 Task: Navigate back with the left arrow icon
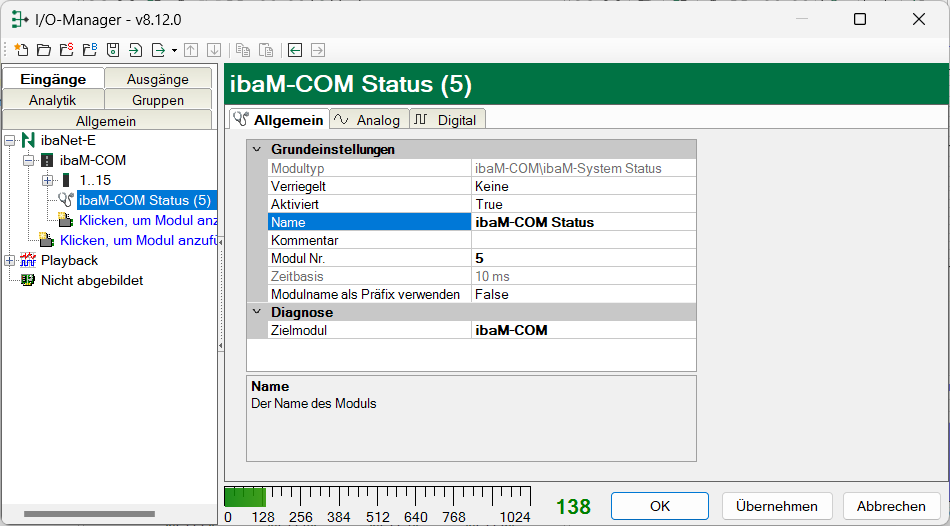coord(295,50)
